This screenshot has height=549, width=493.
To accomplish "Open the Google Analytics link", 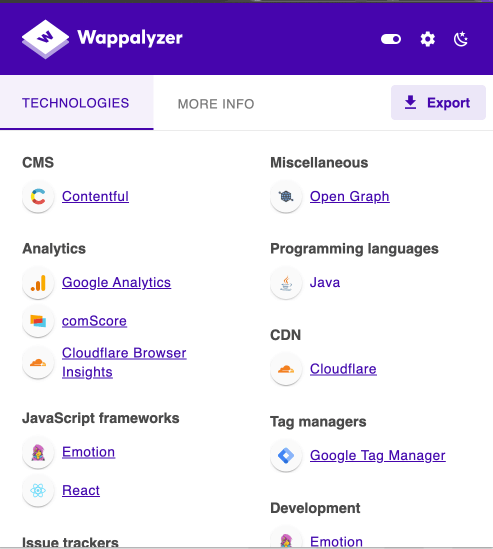I will click(116, 283).
